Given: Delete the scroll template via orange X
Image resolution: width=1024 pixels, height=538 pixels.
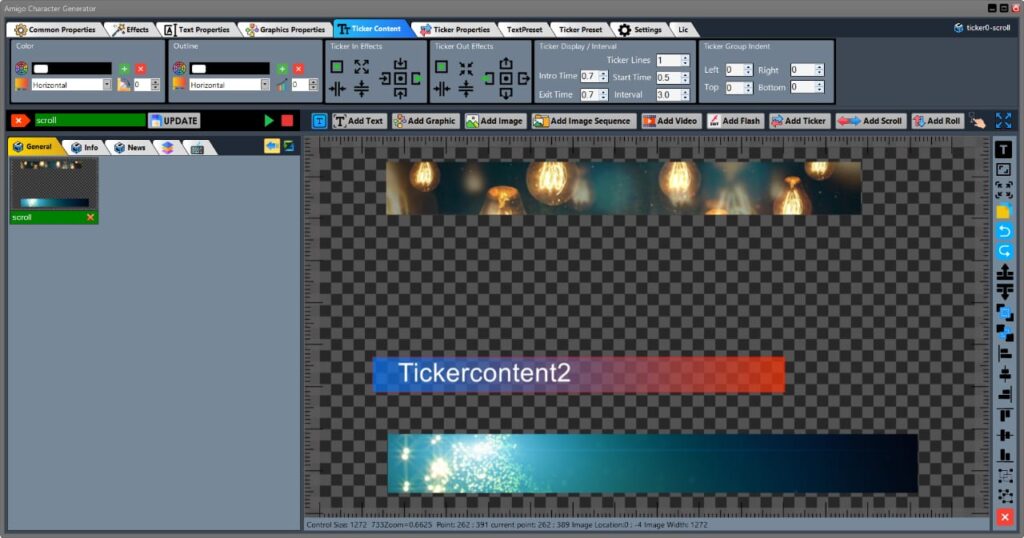Looking at the screenshot, I should pos(90,217).
